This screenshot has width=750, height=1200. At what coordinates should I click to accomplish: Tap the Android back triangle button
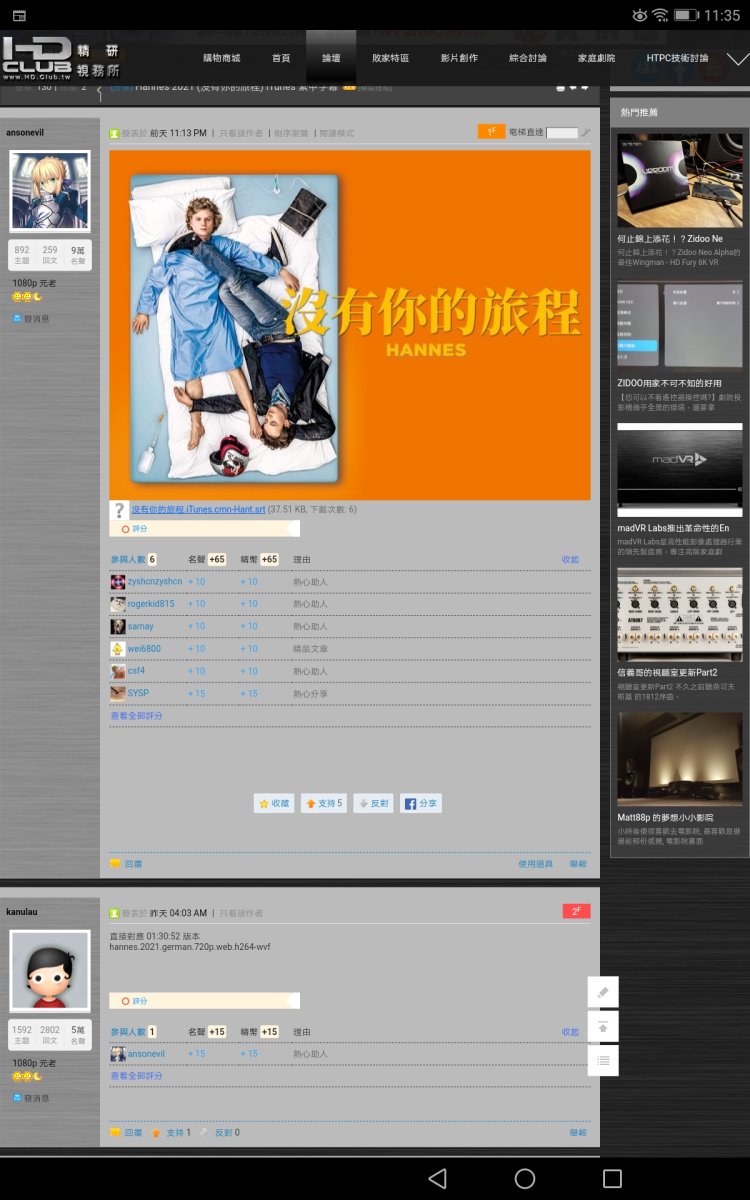click(437, 1178)
